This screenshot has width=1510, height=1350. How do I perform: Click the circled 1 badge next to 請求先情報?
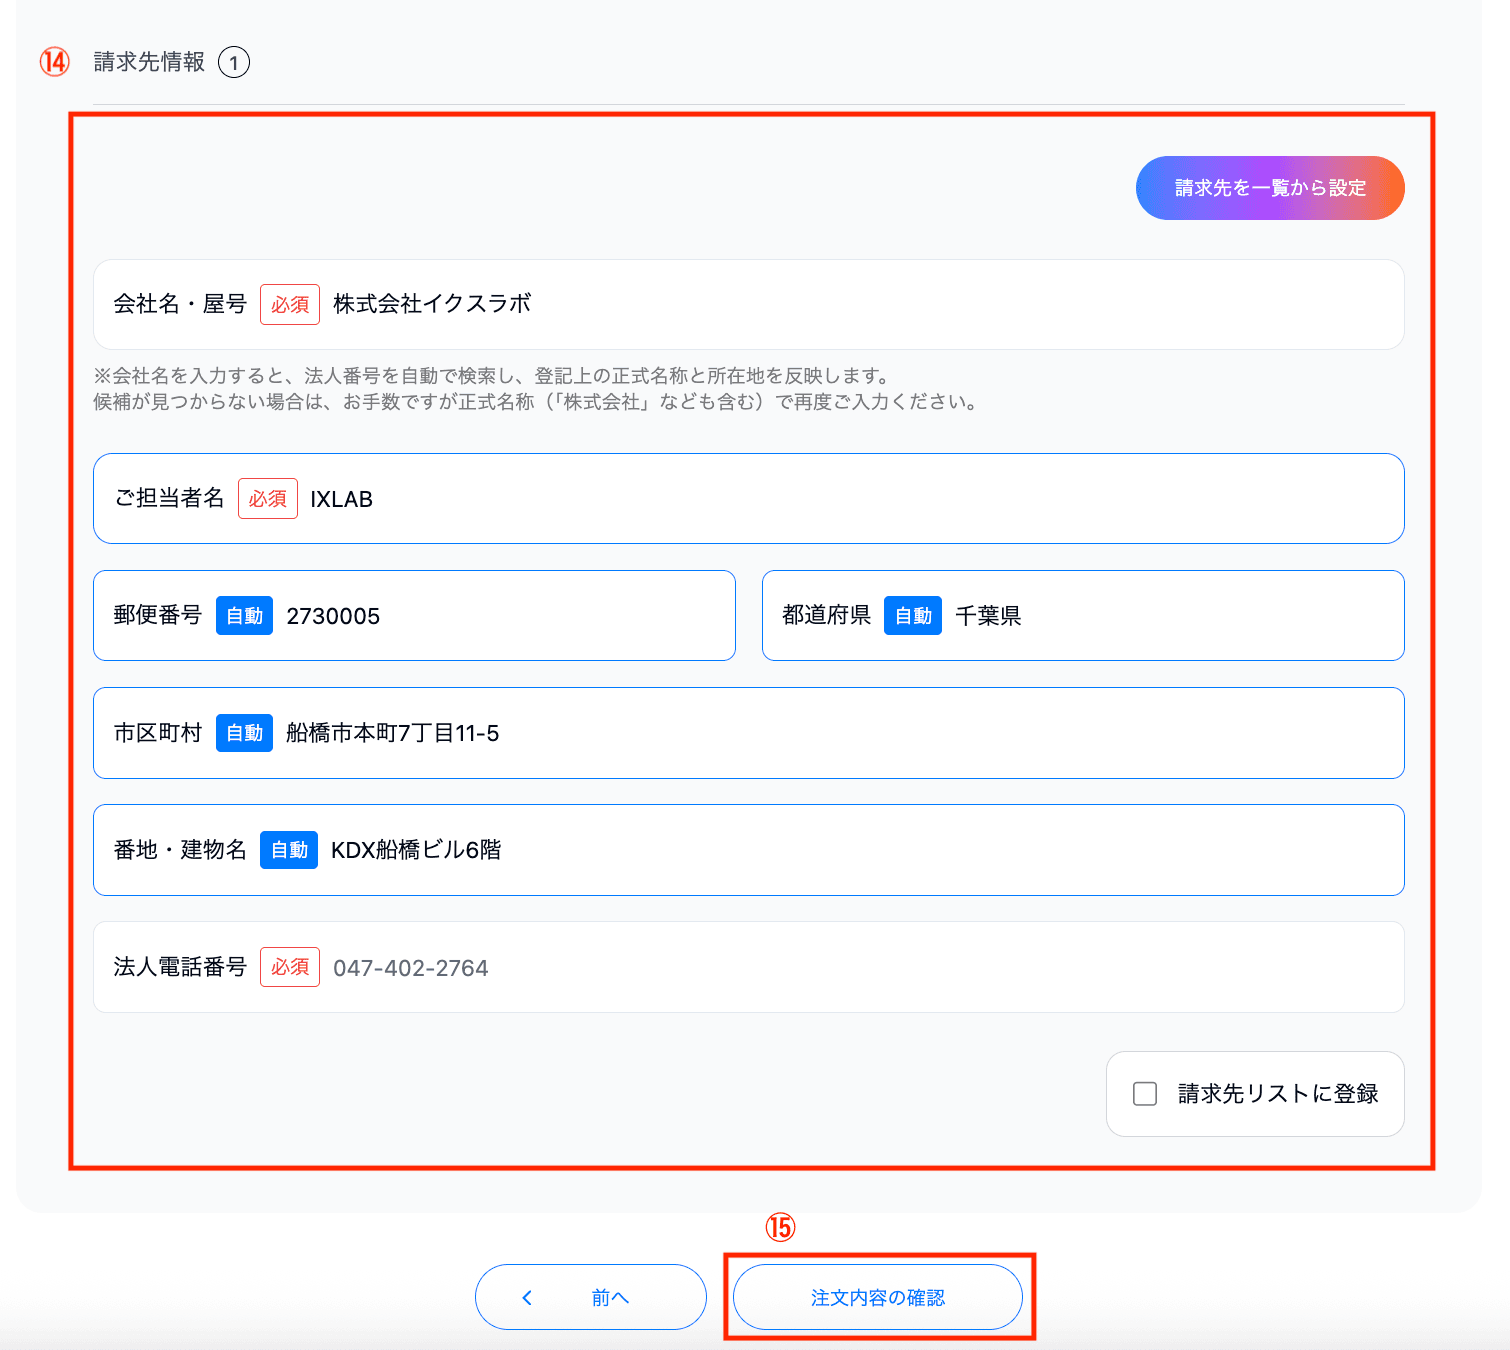pos(234,63)
